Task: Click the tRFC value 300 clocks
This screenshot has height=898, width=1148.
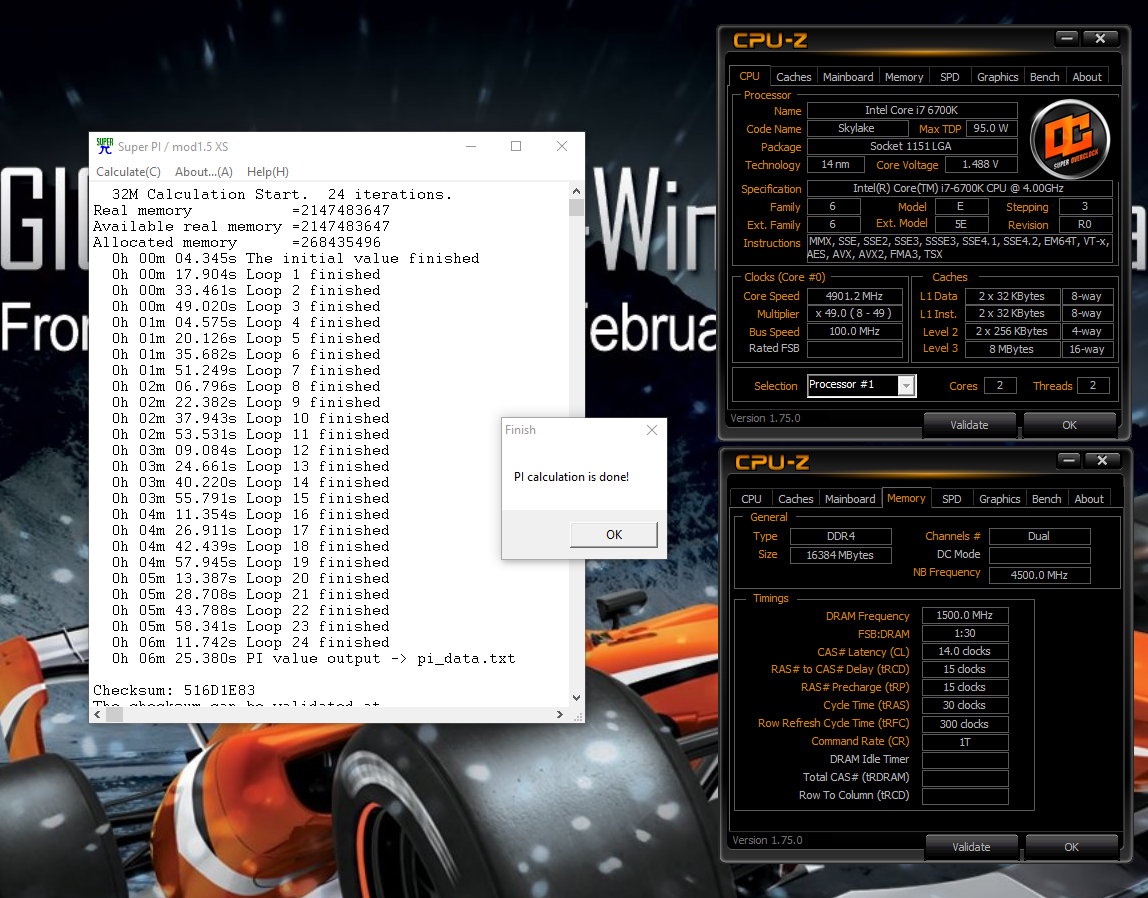Action: coord(964,724)
